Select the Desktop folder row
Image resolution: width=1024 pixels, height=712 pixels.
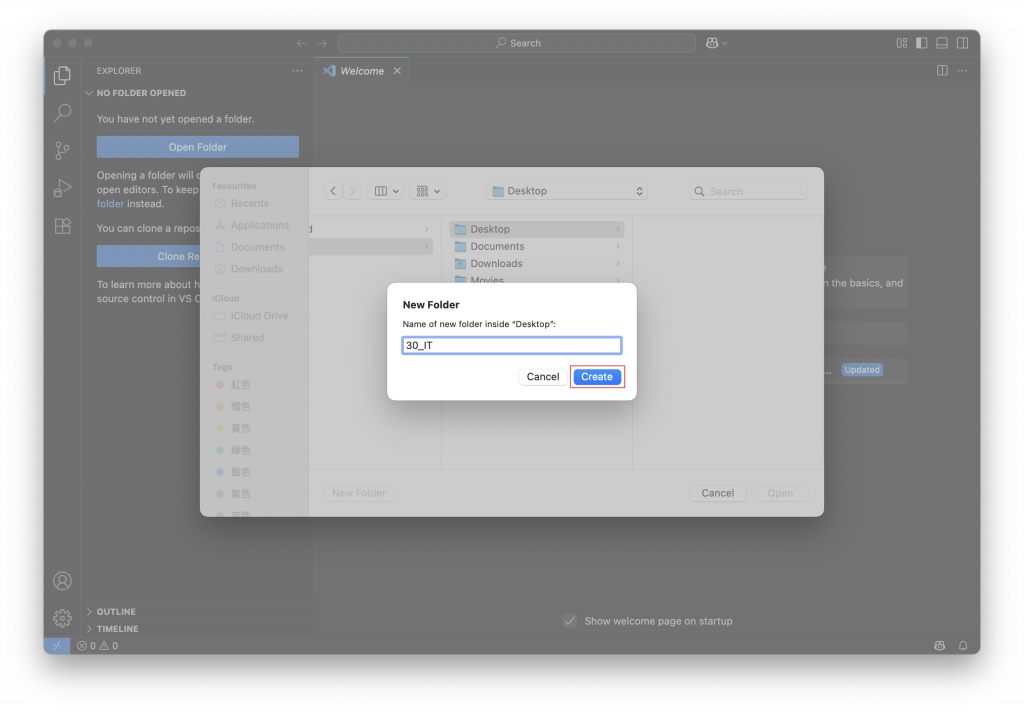pyautogui.click(x=537, y=229)
